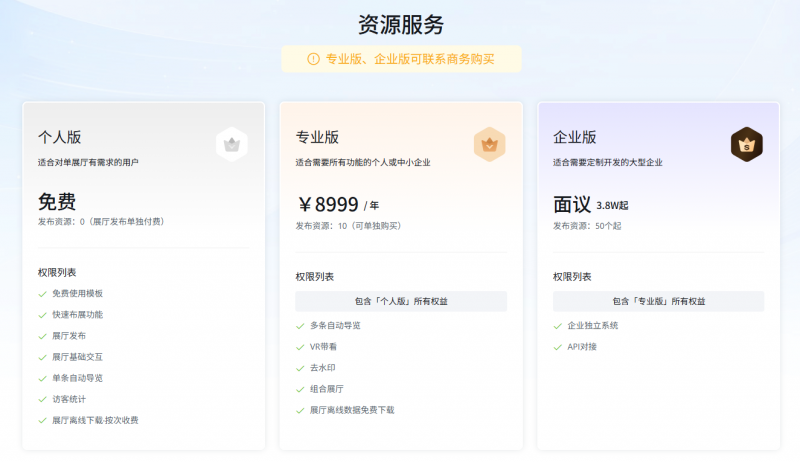The width and height of the screenshot is (800, 462).
Task: Click the 展厅离线下载-按次收费 feature text
Action: coord(95,421)
